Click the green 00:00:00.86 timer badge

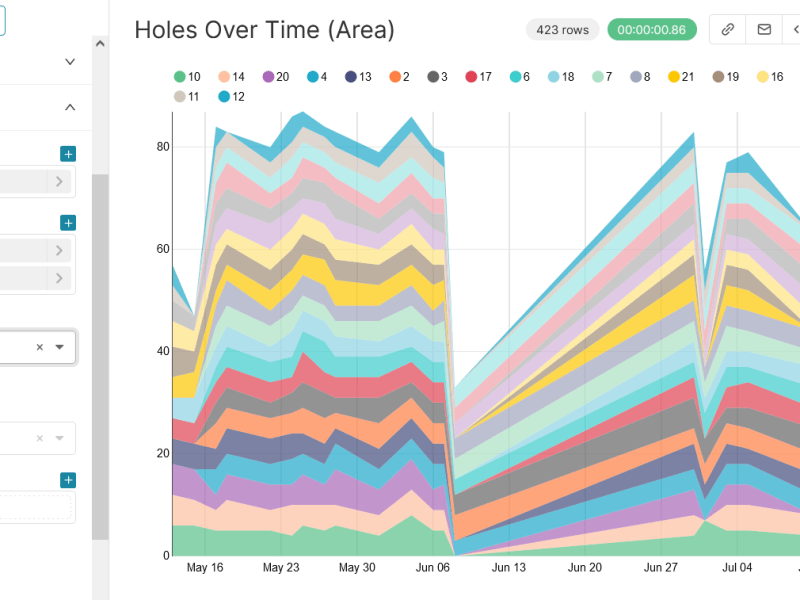651,30
